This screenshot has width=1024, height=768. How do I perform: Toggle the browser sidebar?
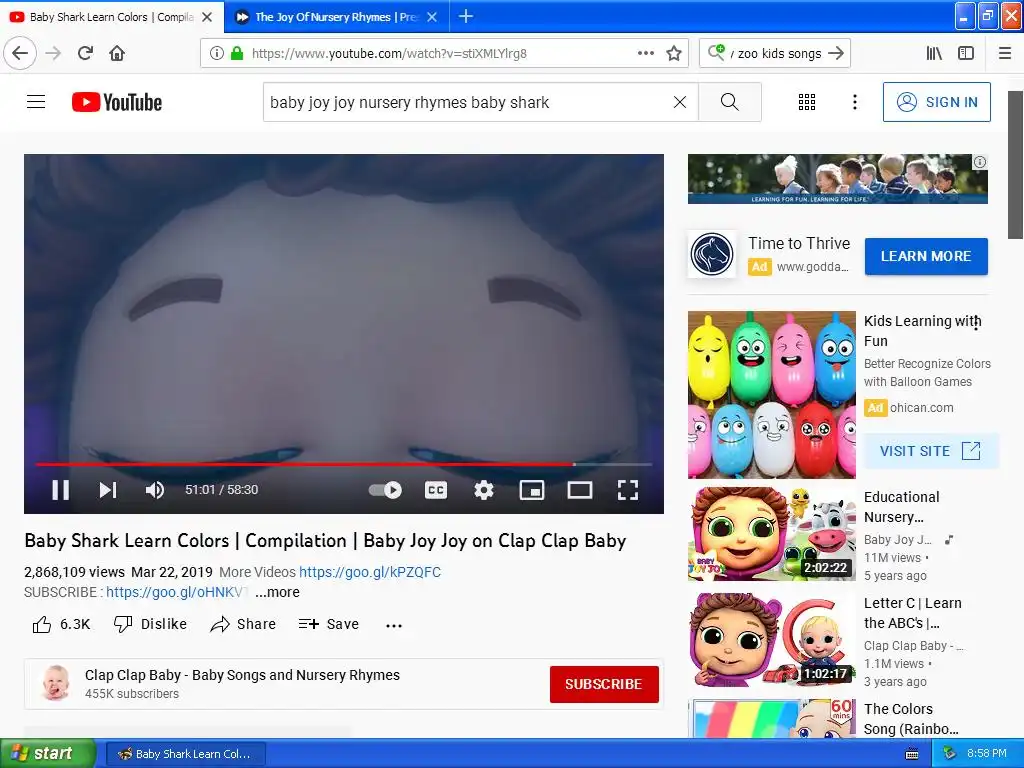pos(966,54)
